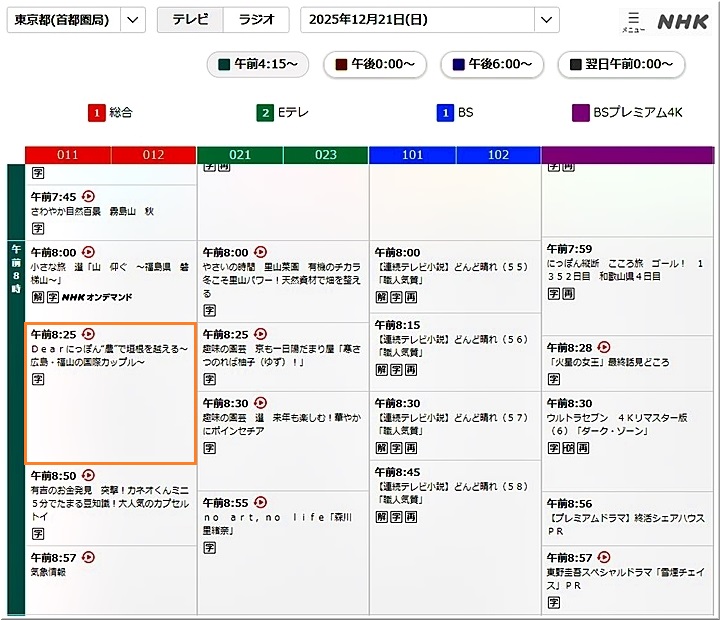Click play icon beside 午前8:28 火星の女王
This screenshot has height=620, width=720.
[x=604, y=347]
